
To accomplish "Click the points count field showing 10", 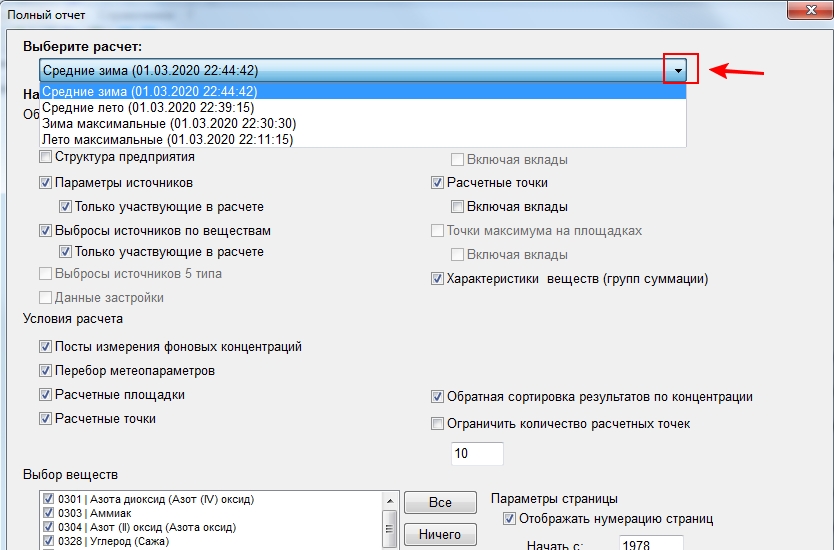I will [x=477, y=453].
